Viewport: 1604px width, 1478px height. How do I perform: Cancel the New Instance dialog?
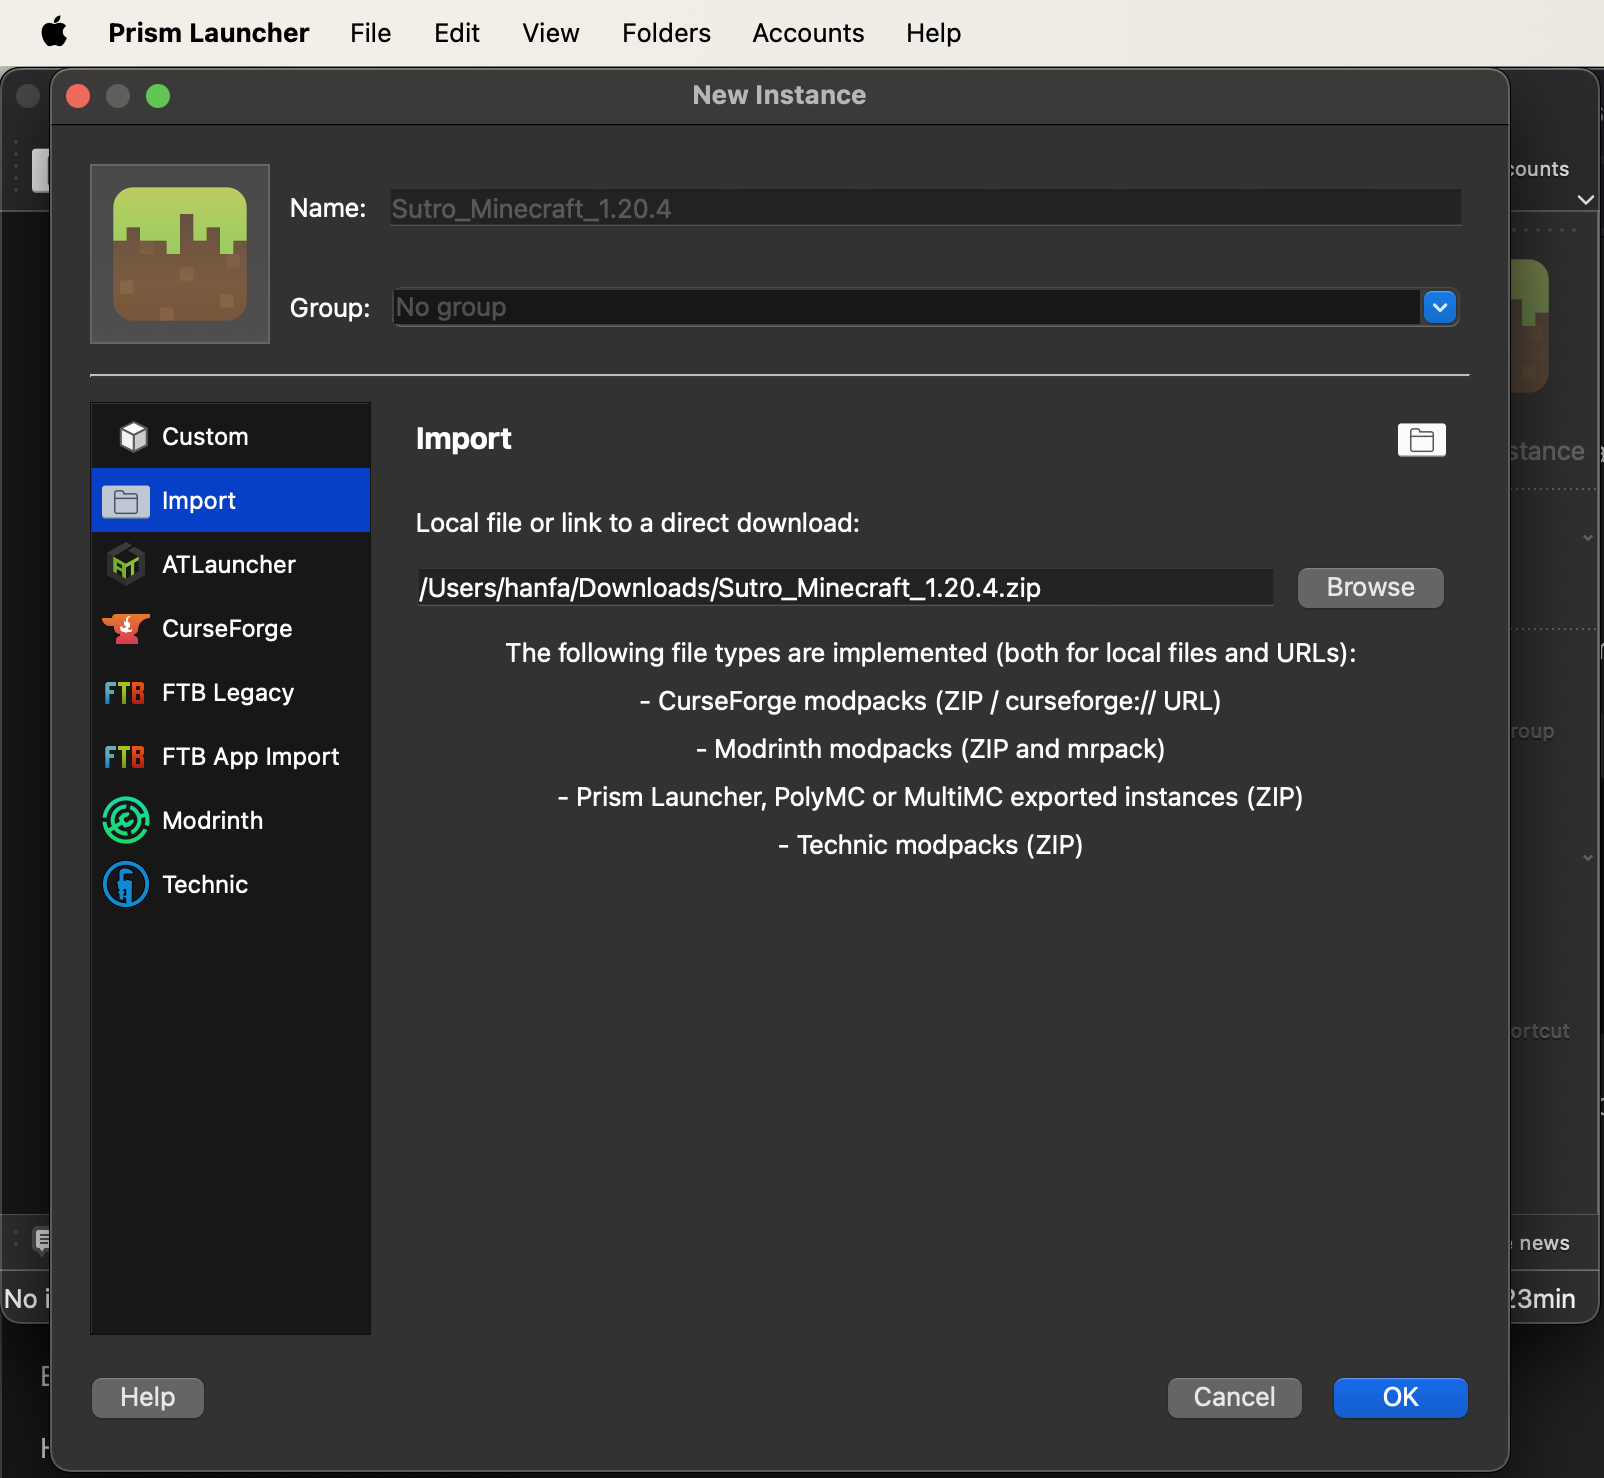[x=1234, y=1397]
